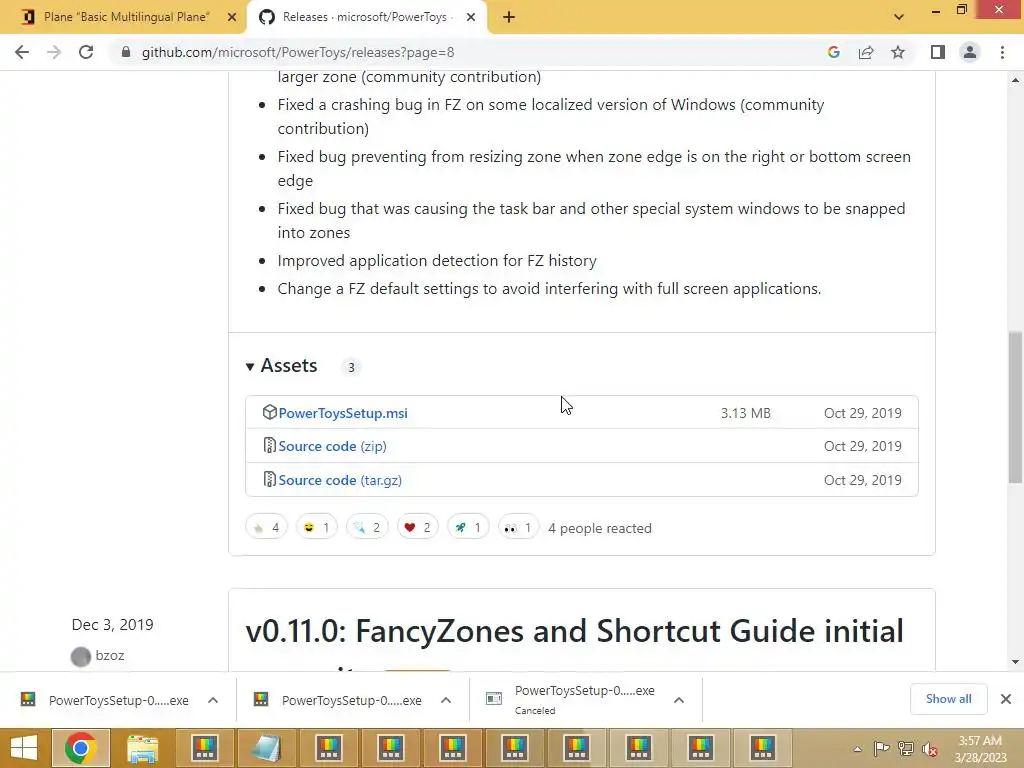Expand options for canceled PowerToysSetup download

pos(679,700)
